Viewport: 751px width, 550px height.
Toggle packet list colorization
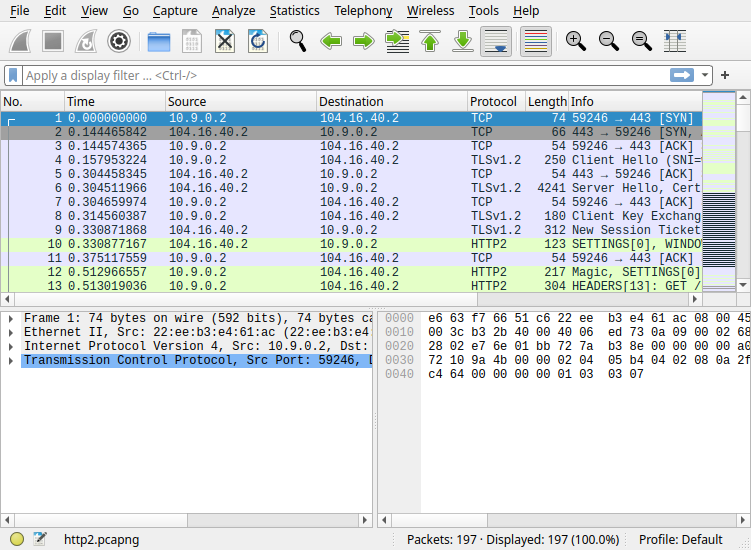[x=536, y=41]
